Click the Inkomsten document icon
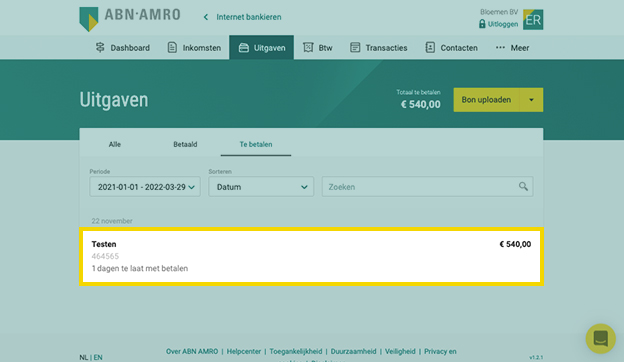The height and width of the screenshot is (362, 624). click(172, 47)
